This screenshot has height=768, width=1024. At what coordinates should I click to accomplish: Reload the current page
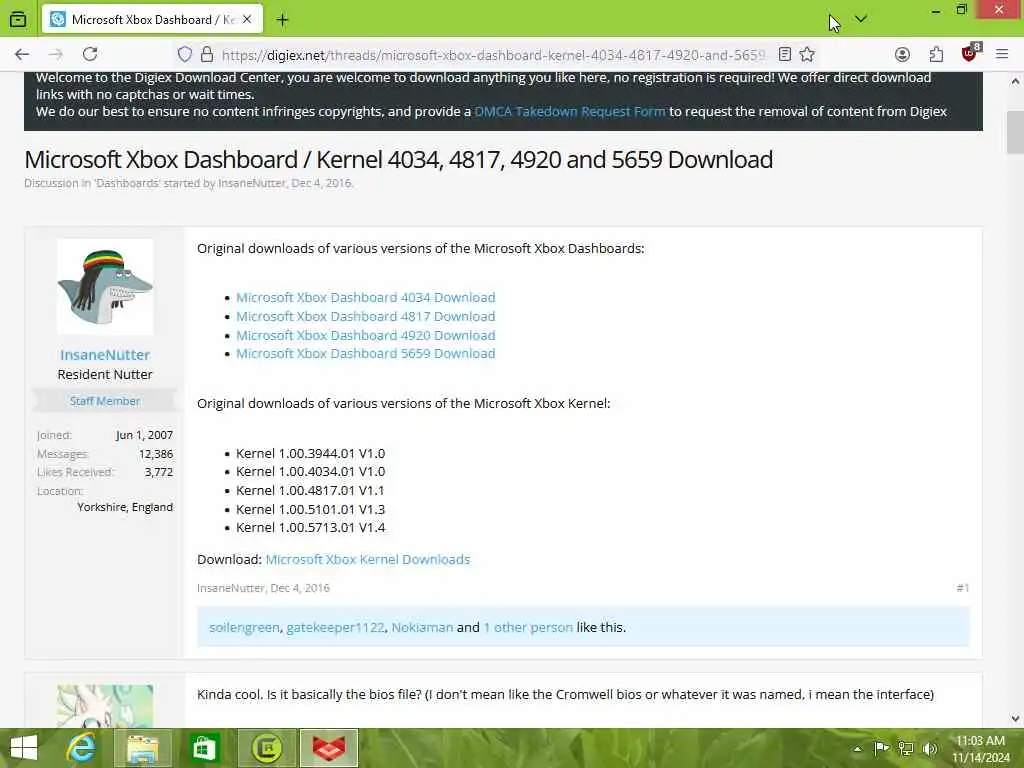point(90,54)
